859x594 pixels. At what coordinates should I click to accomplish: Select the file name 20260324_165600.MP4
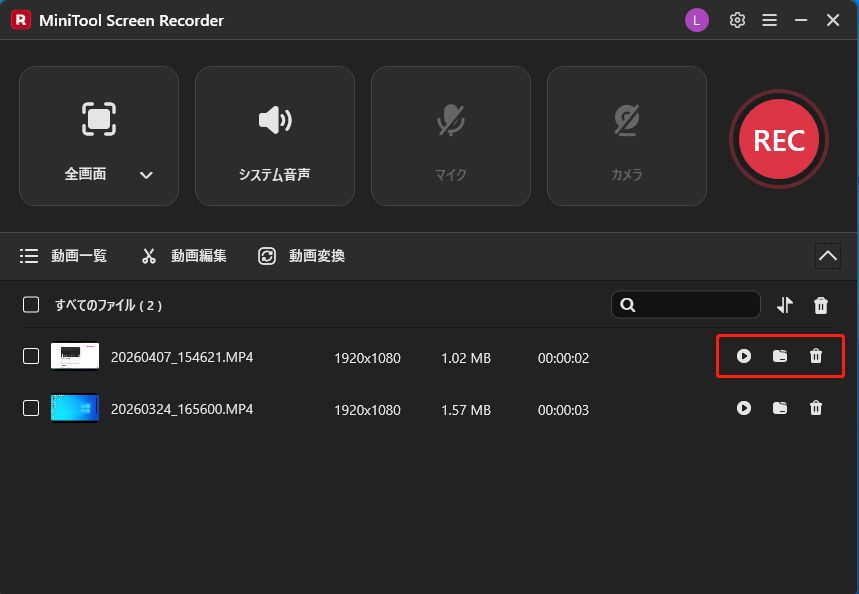182,409
